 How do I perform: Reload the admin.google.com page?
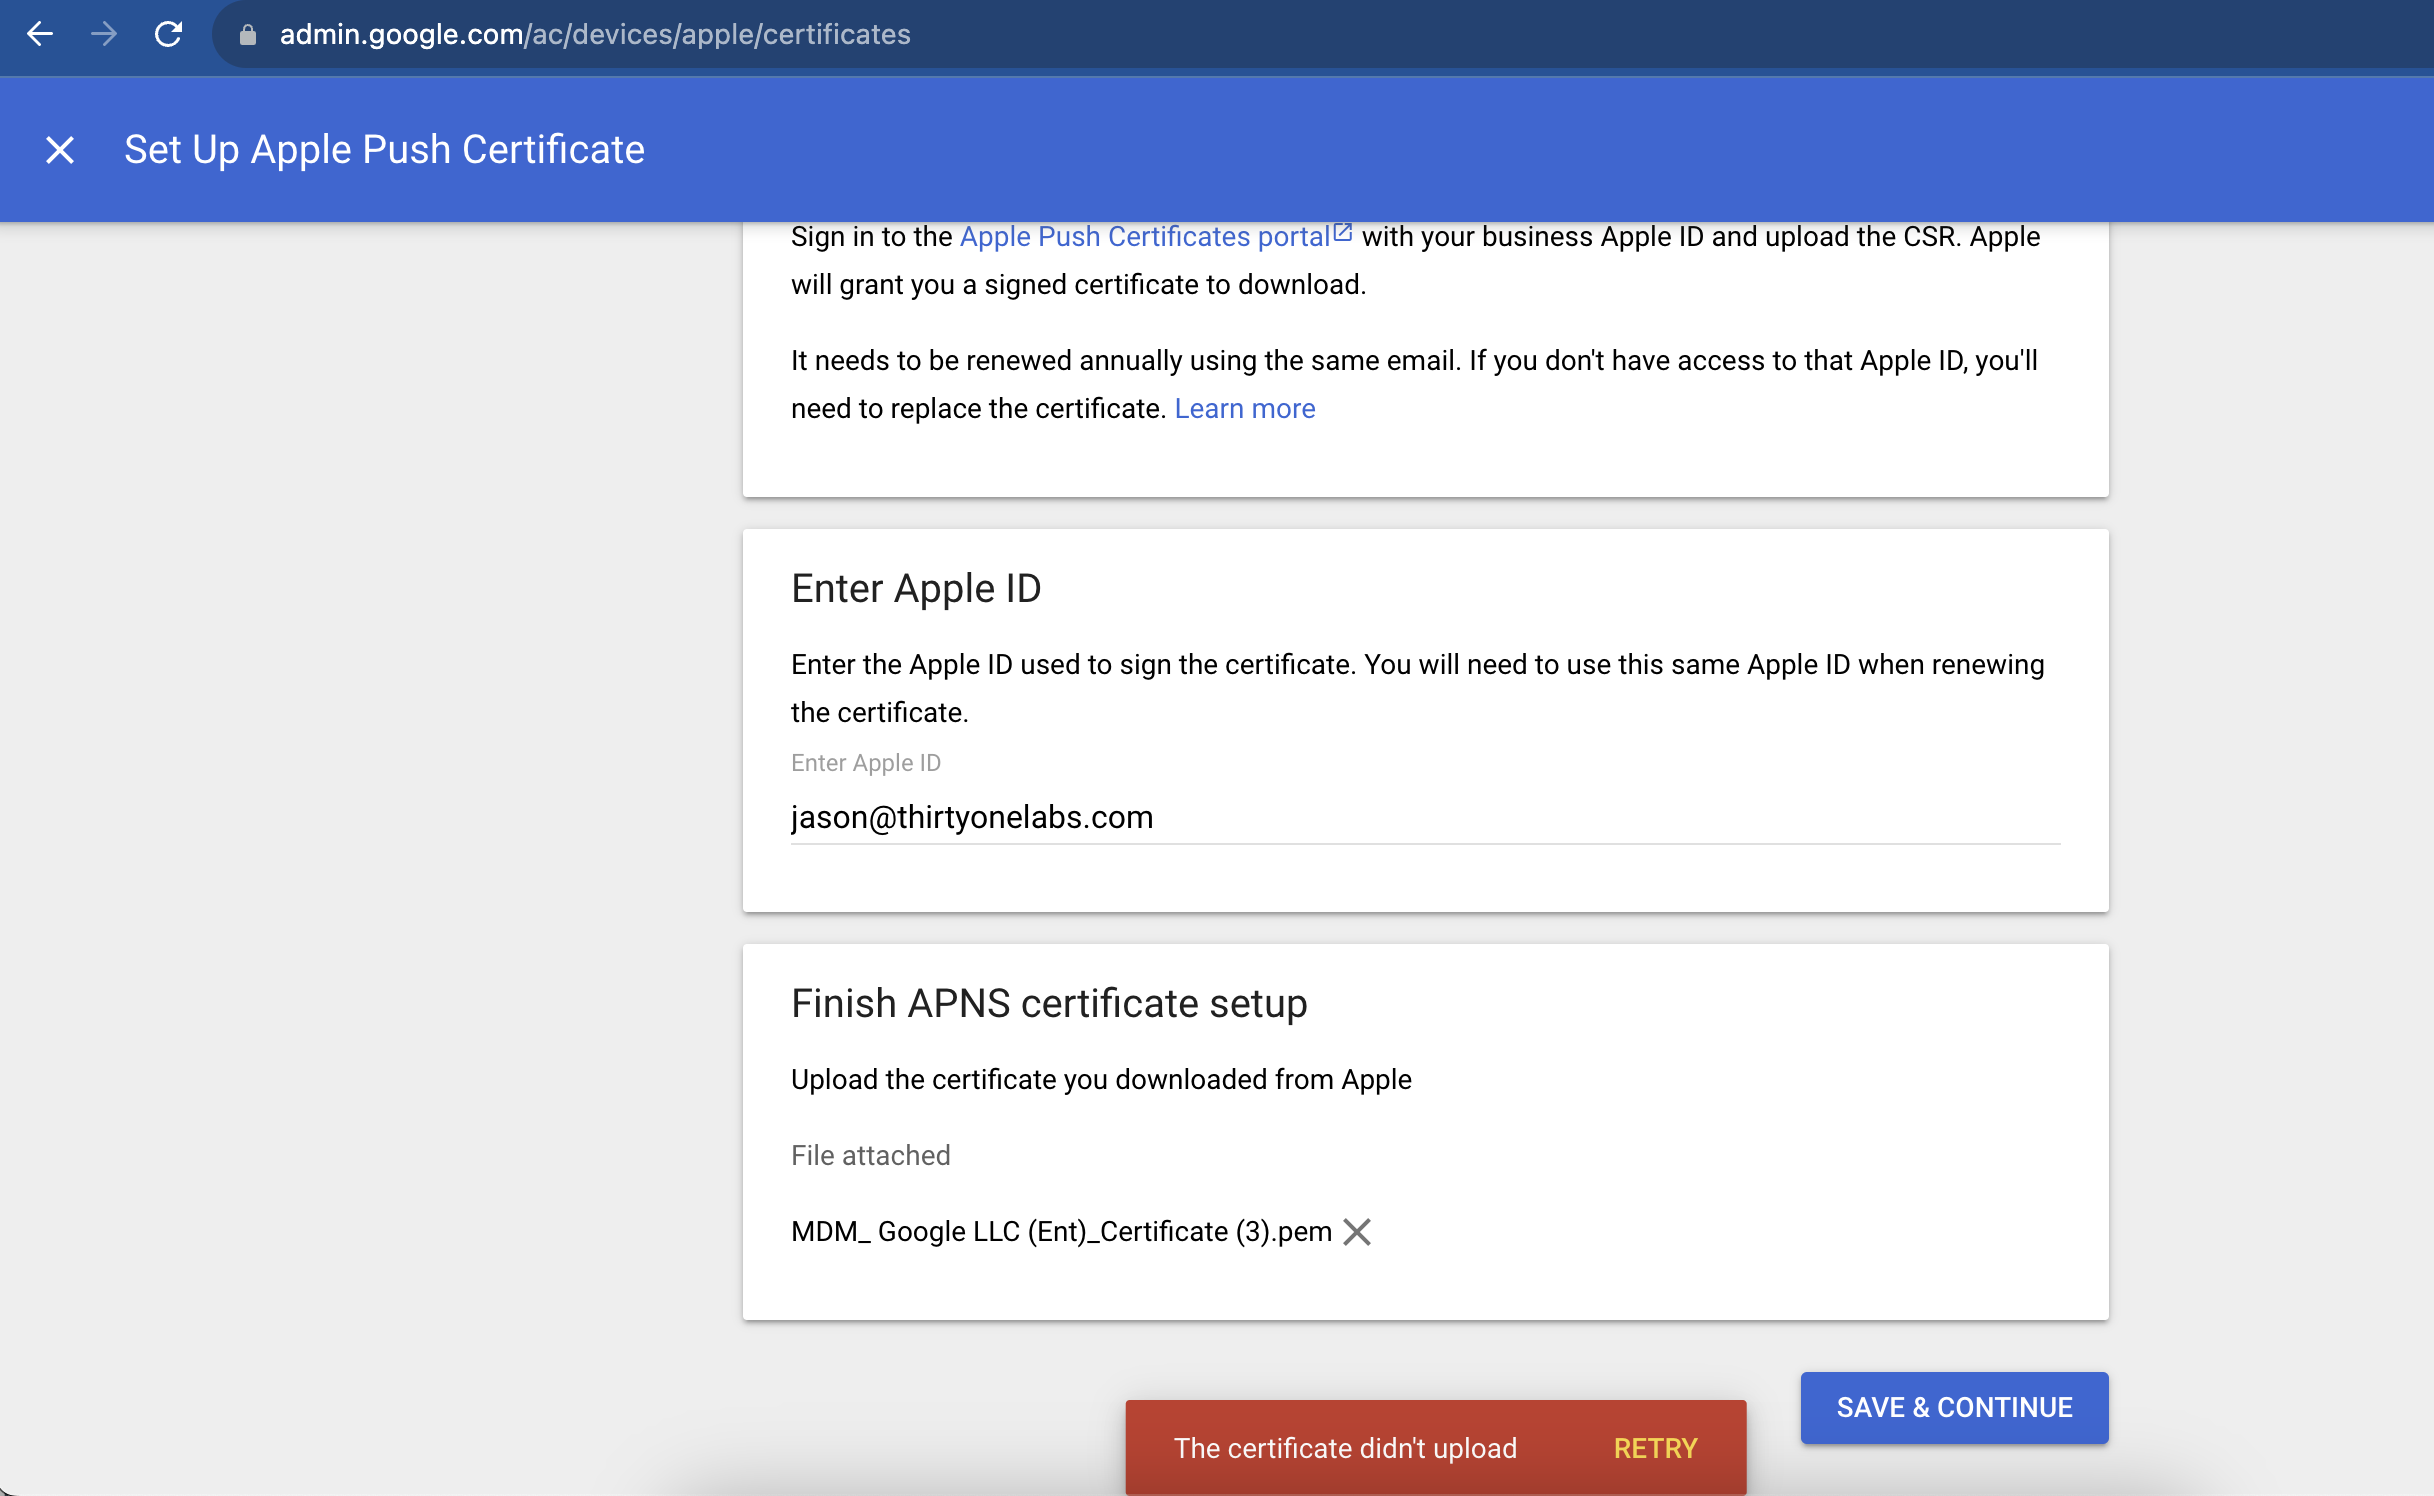[168, 34]
